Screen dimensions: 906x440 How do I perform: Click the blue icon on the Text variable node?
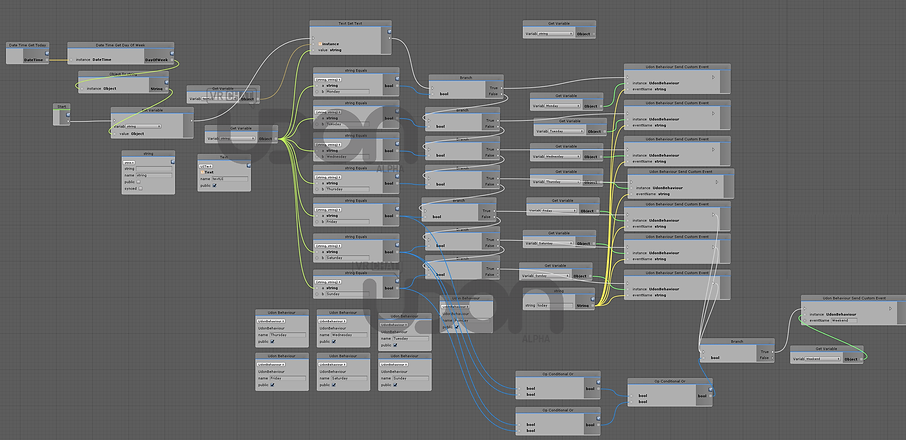click(248, 165)
